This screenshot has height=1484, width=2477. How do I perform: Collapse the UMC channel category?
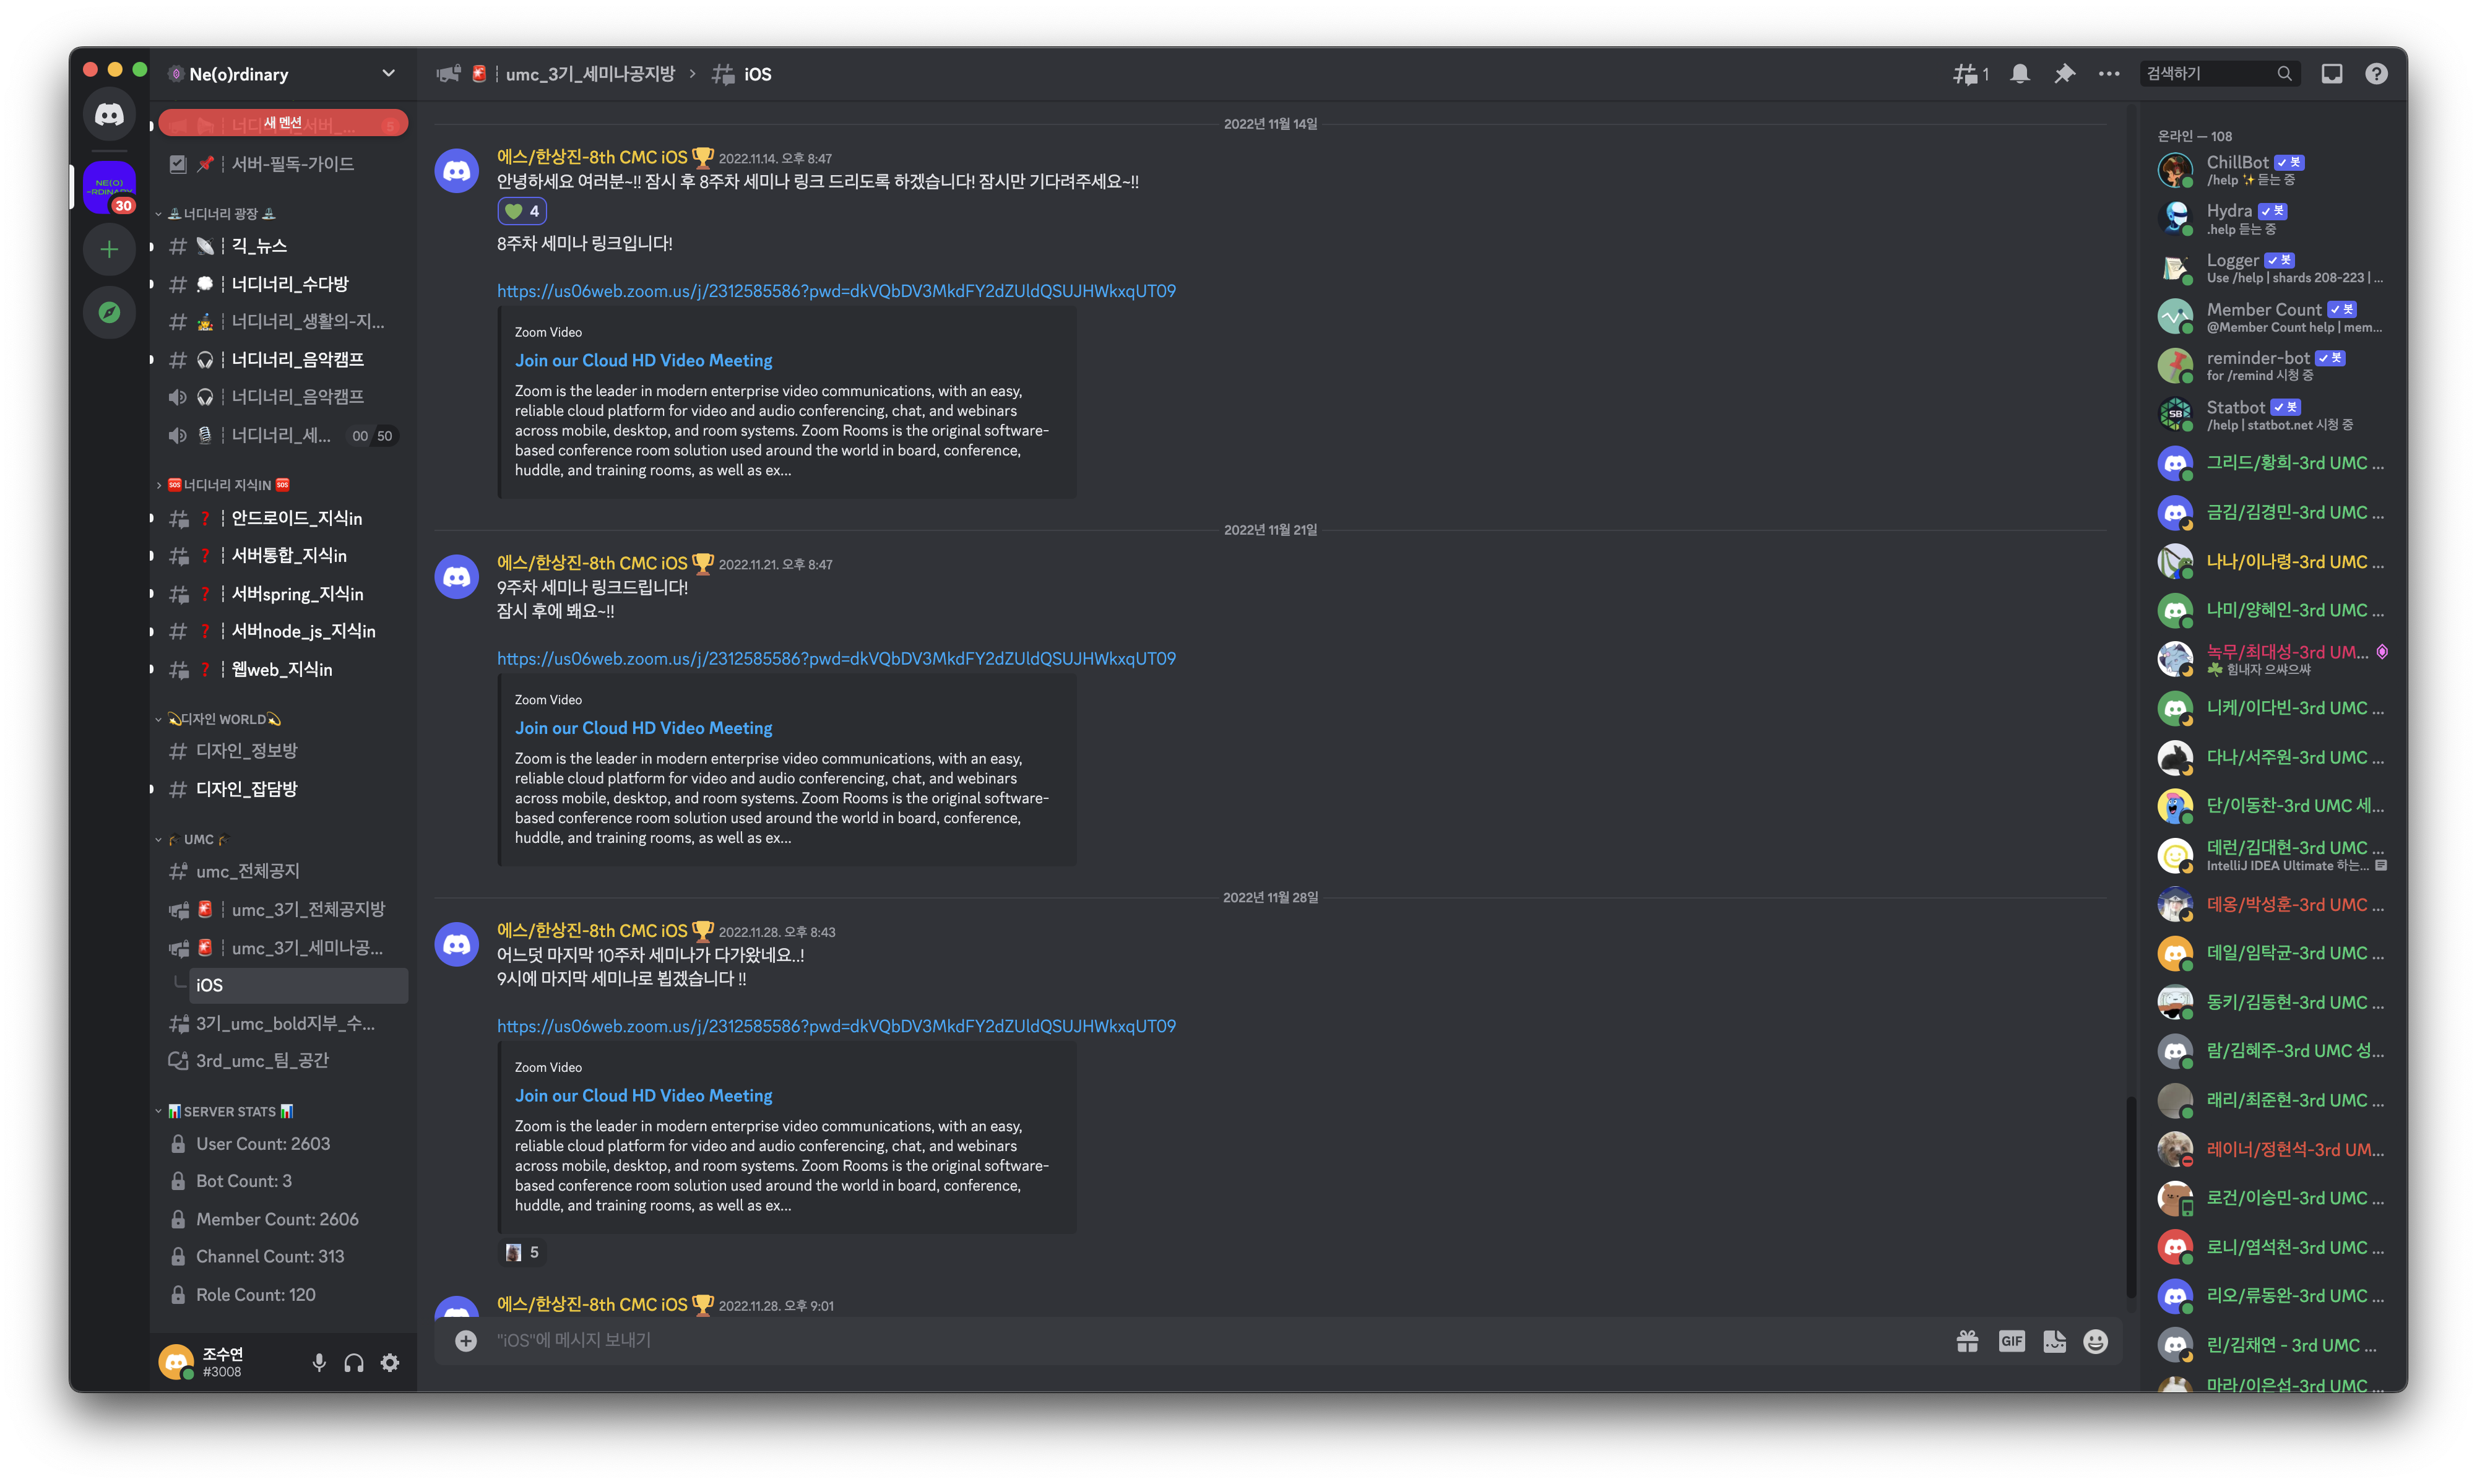(198, 839)
